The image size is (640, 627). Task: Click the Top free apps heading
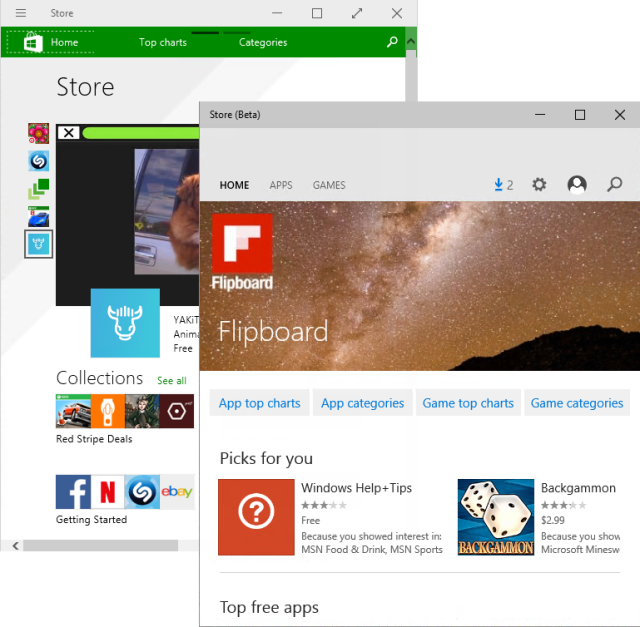(x=269, y=607)
